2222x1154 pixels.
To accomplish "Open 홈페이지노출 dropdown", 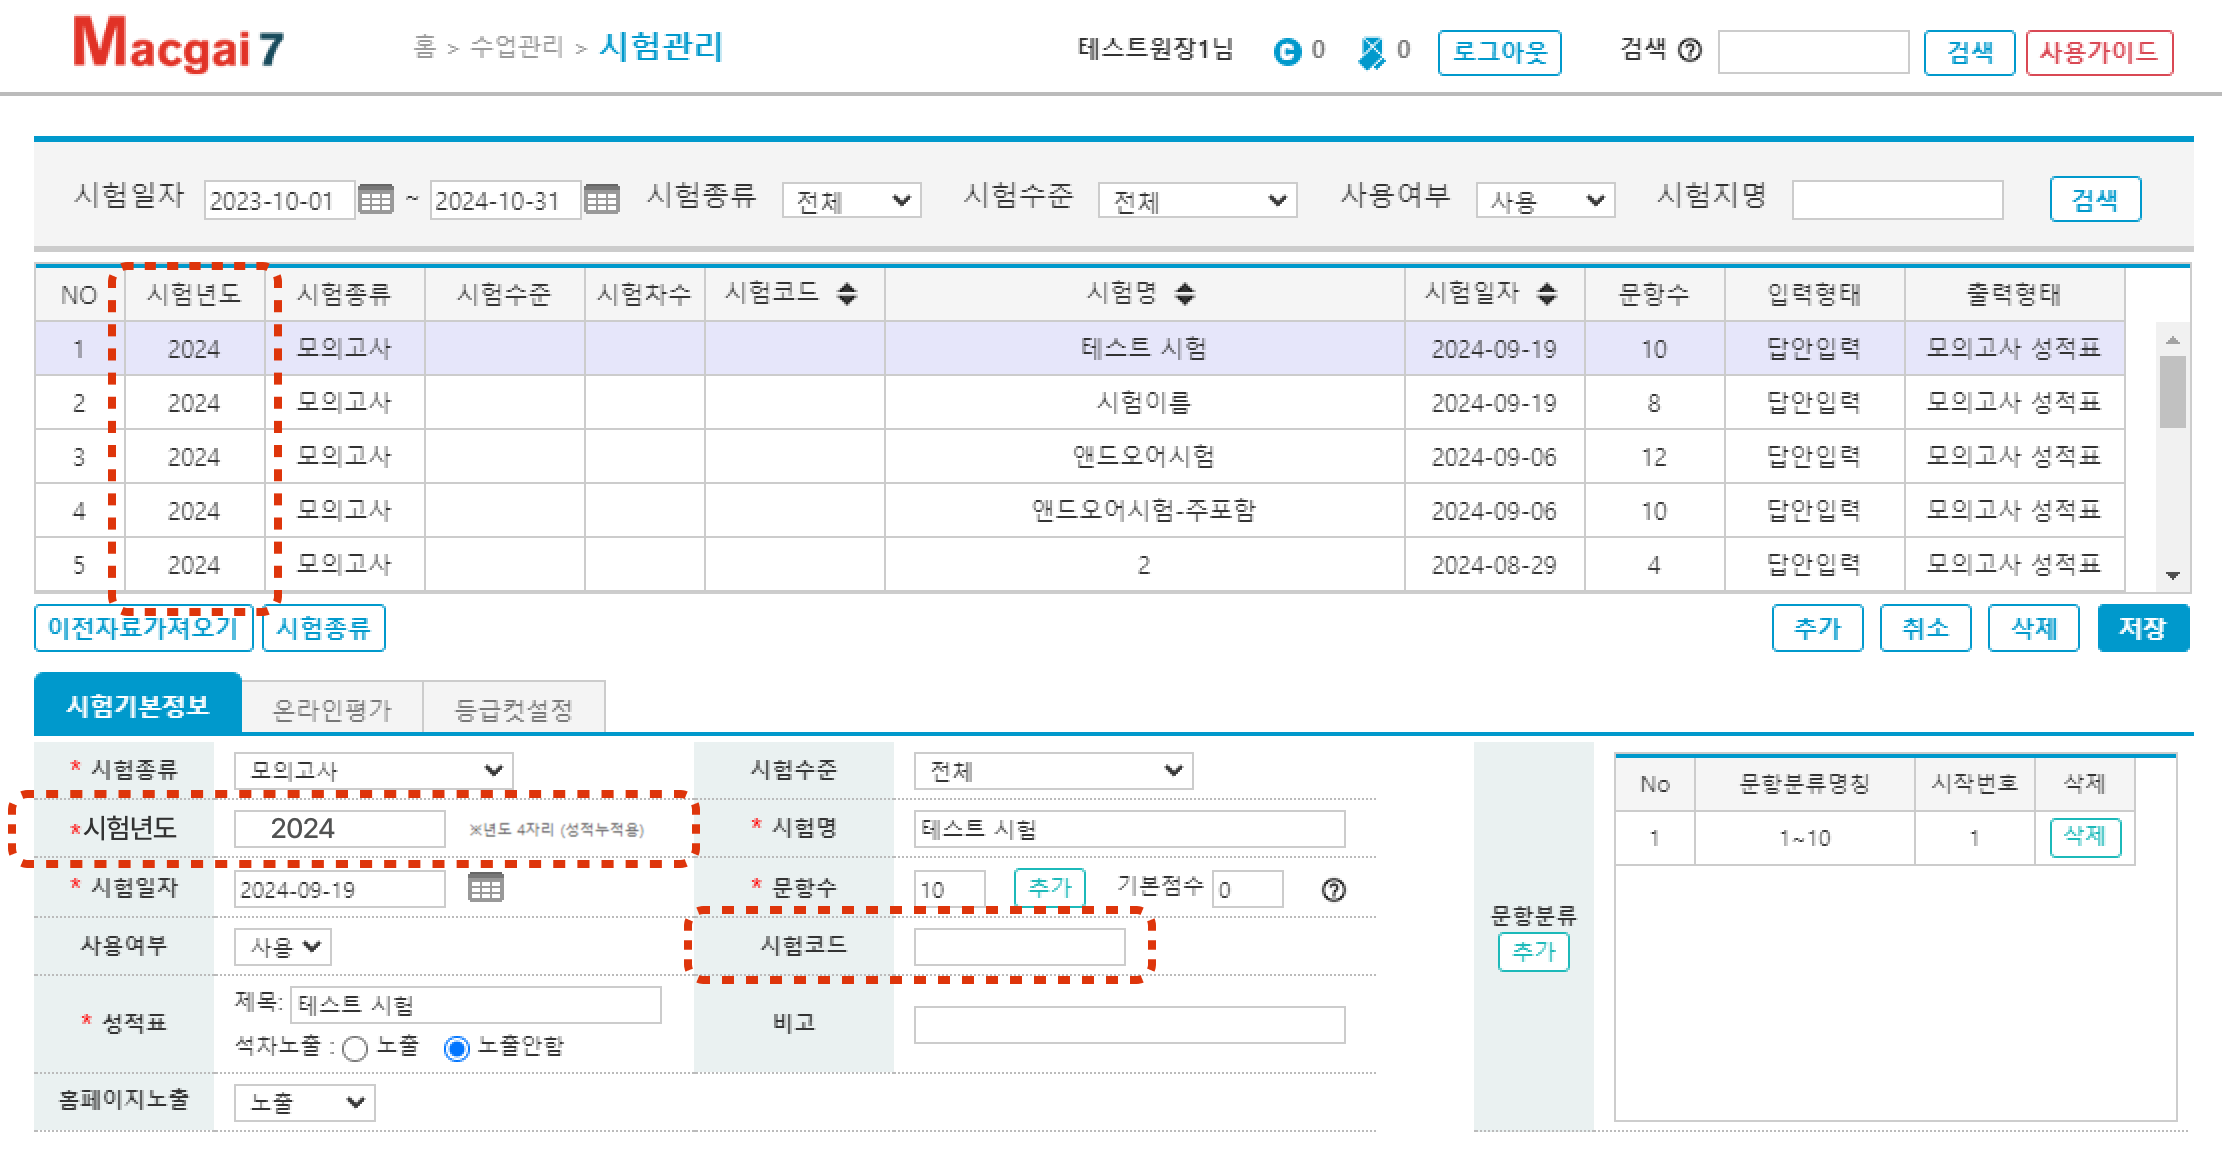I will coord(304,1103).
